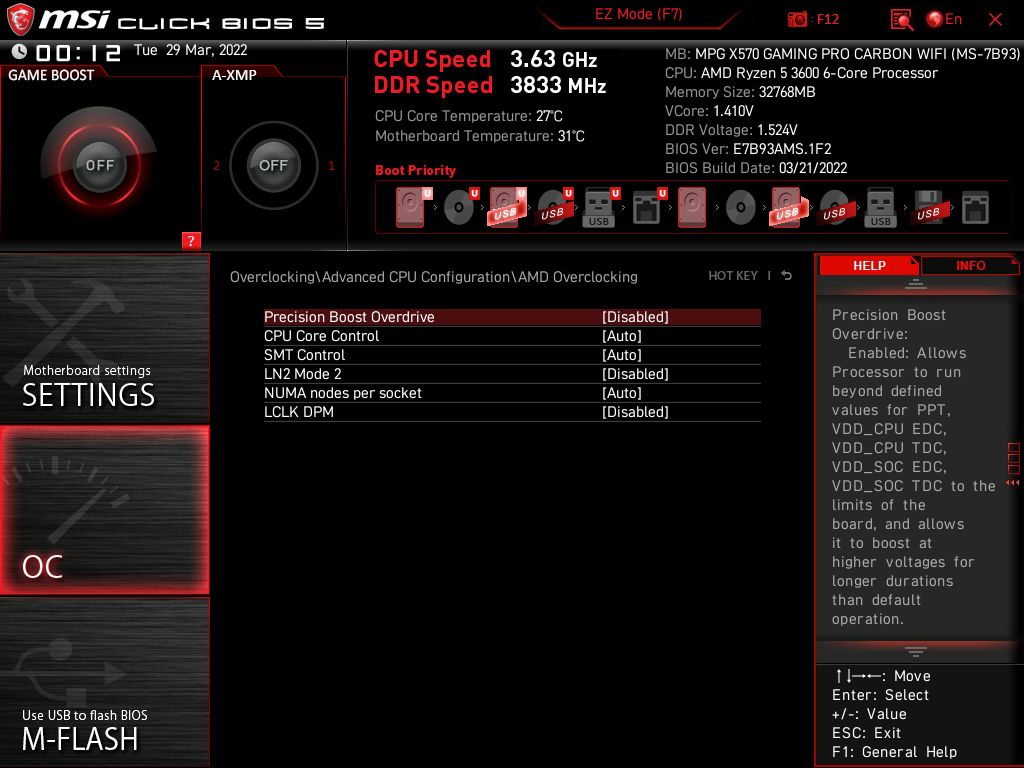Select the Precision Boost Overdrive row label
1024x768 pixels.
[x=349, y=317]
